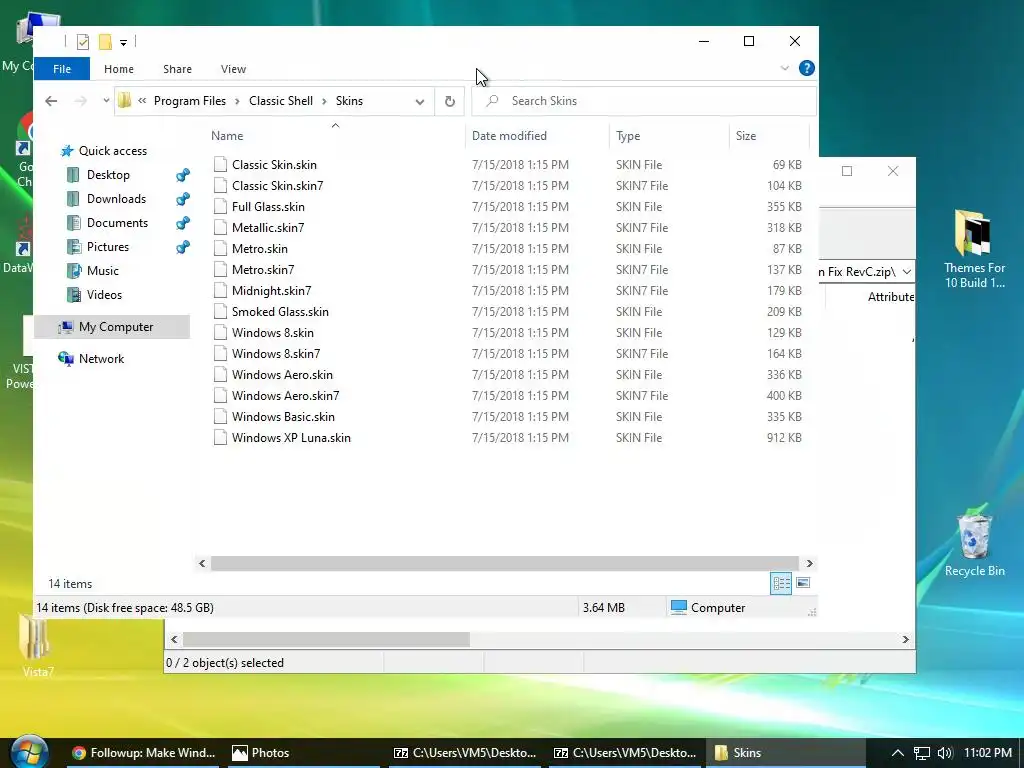
Task: Select the Full Glass.skin file icon
Action: click(x=220, y=206)
